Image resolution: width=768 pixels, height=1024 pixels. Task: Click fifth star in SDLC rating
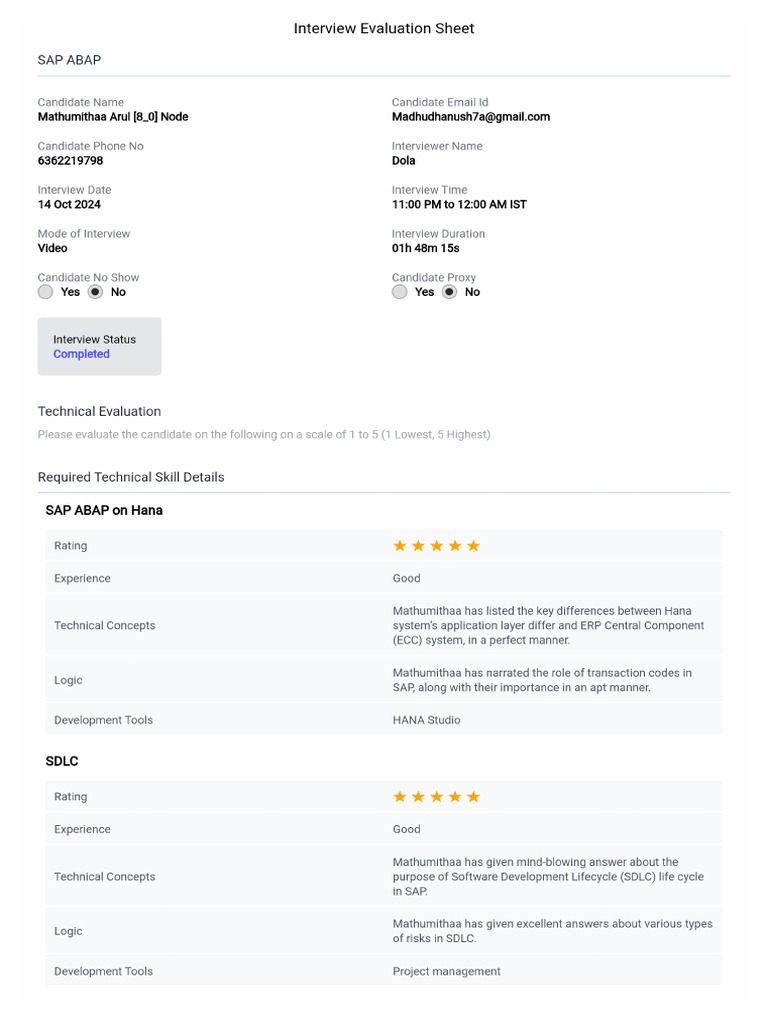pyautogui.click(x=474, y=797)
